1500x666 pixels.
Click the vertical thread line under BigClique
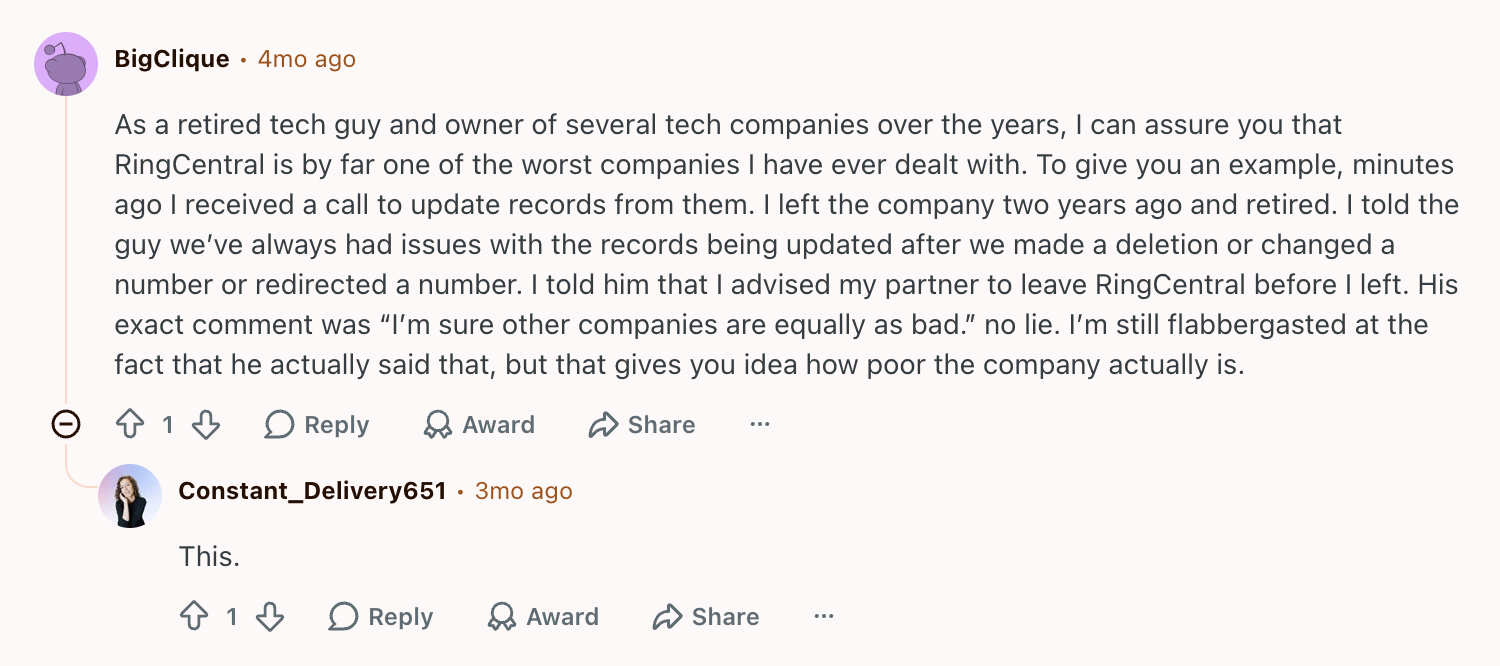click(66, 250)
